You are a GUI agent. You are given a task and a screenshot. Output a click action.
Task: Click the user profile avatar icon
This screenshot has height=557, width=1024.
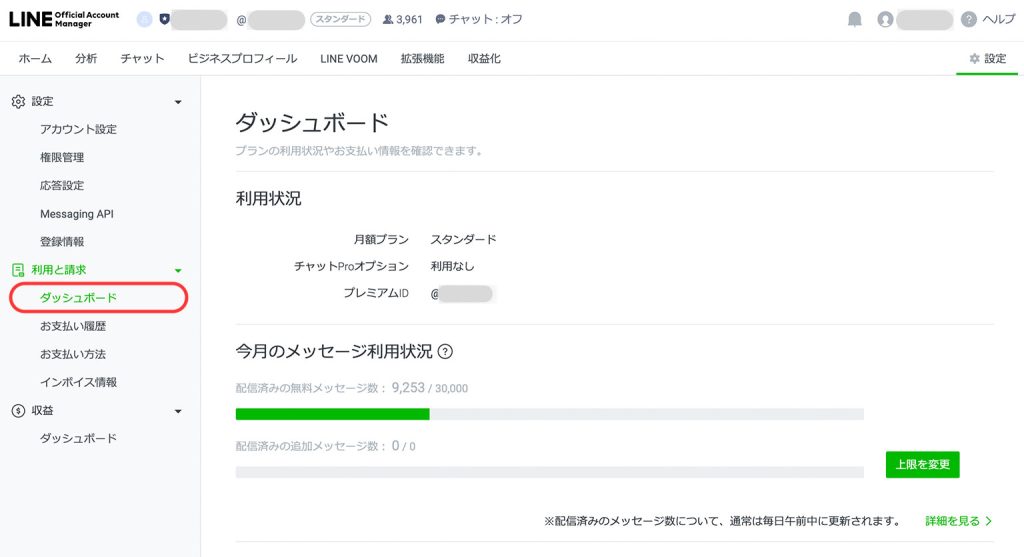tap(884, 19)
